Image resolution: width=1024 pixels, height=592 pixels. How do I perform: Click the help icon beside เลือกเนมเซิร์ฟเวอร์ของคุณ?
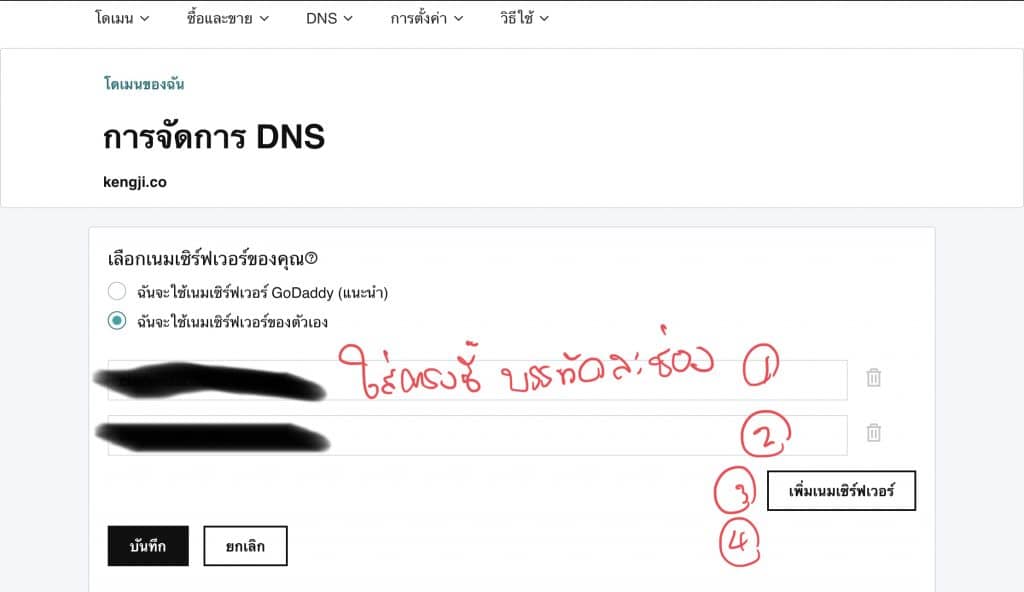point(312,259)
